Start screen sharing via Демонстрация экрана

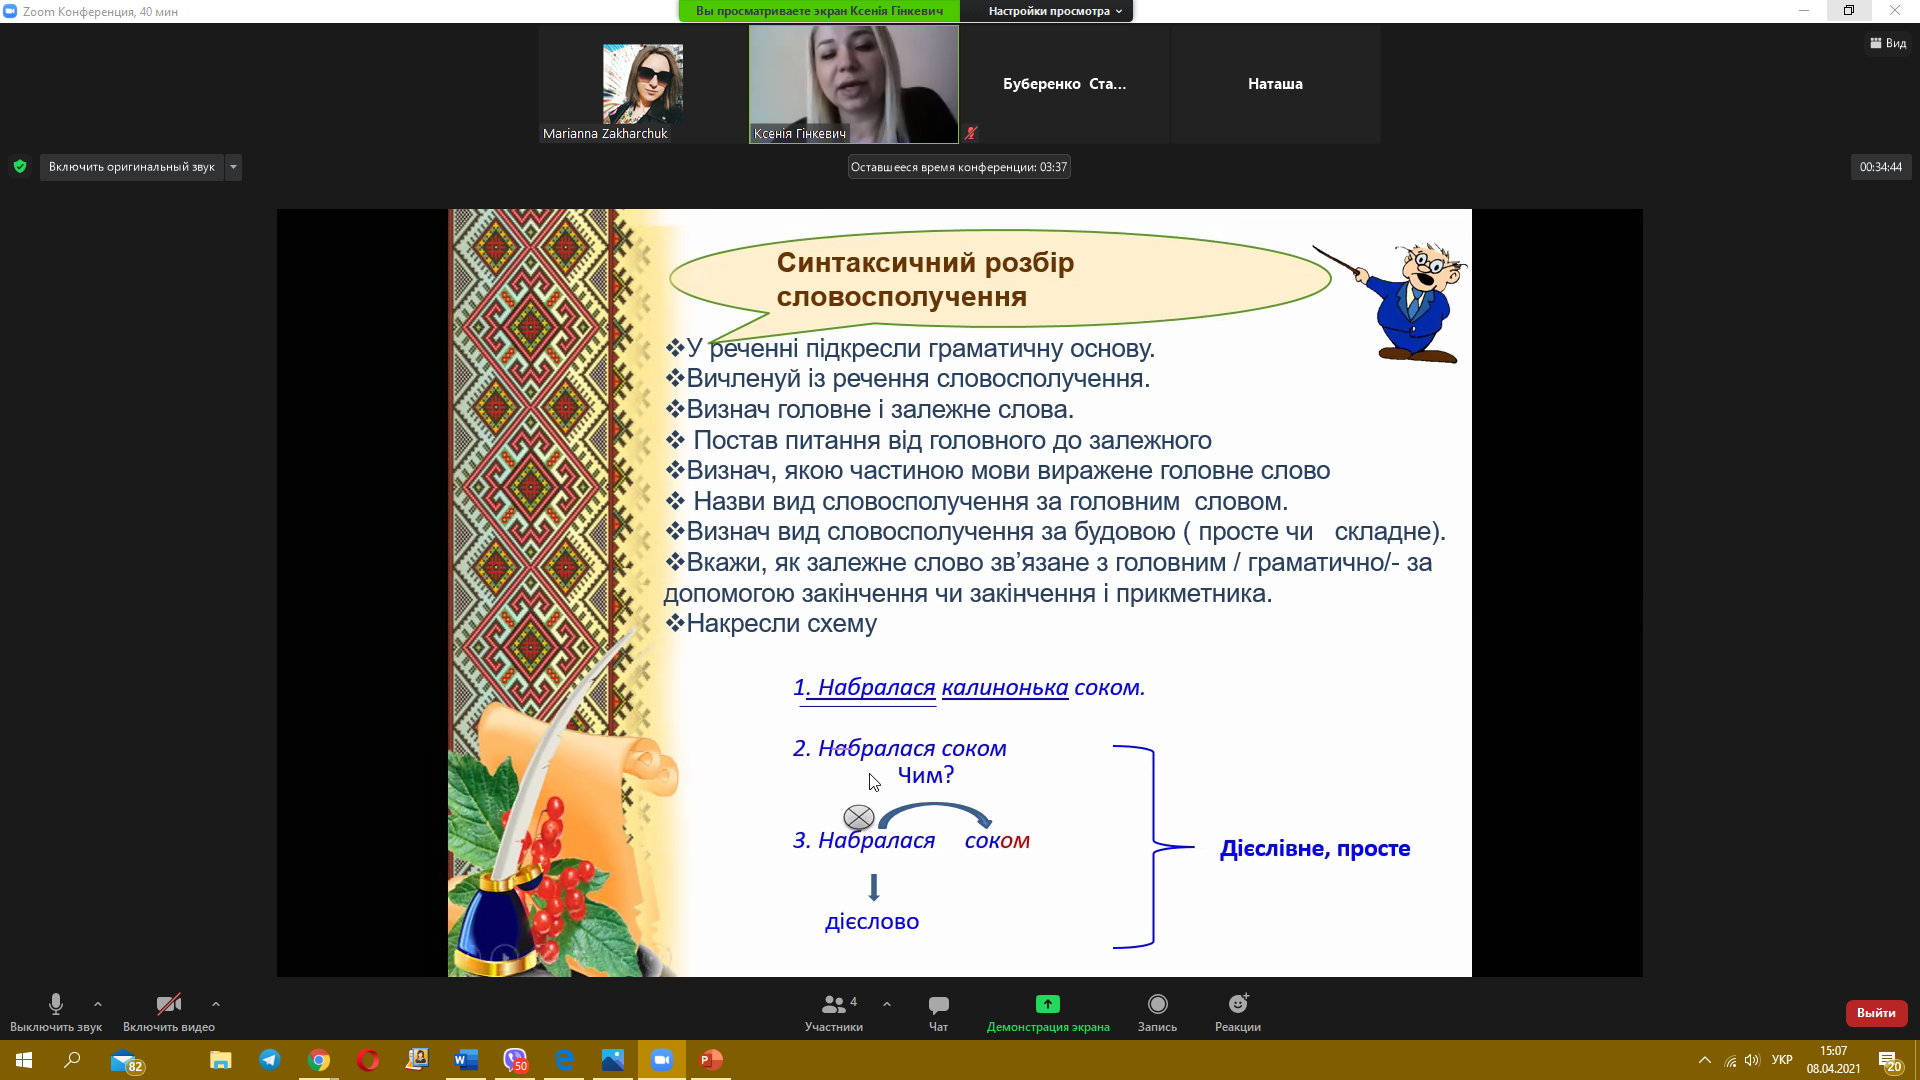point(1047,1012)
